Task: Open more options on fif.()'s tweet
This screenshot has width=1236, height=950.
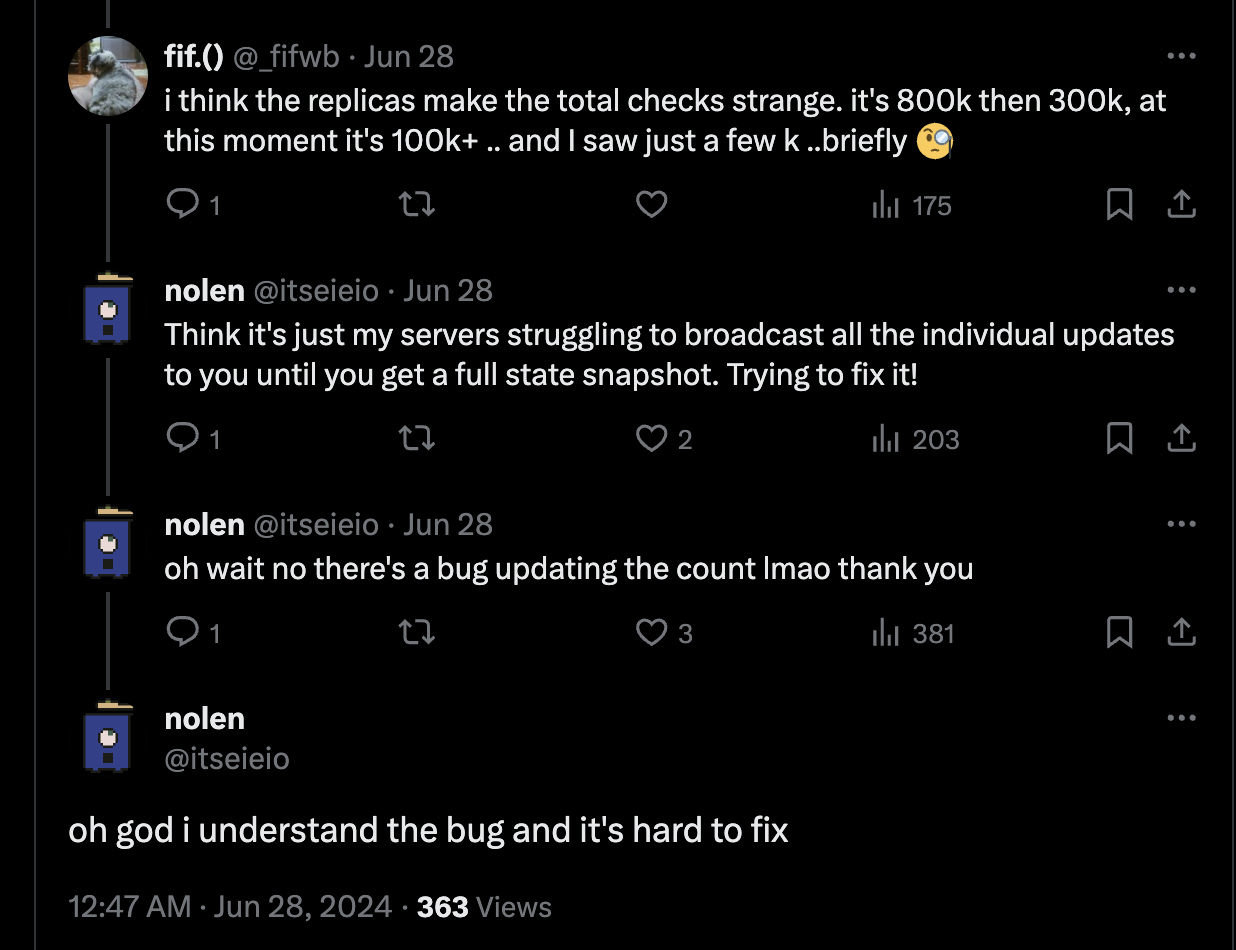Action: (x=1181, y=56)
